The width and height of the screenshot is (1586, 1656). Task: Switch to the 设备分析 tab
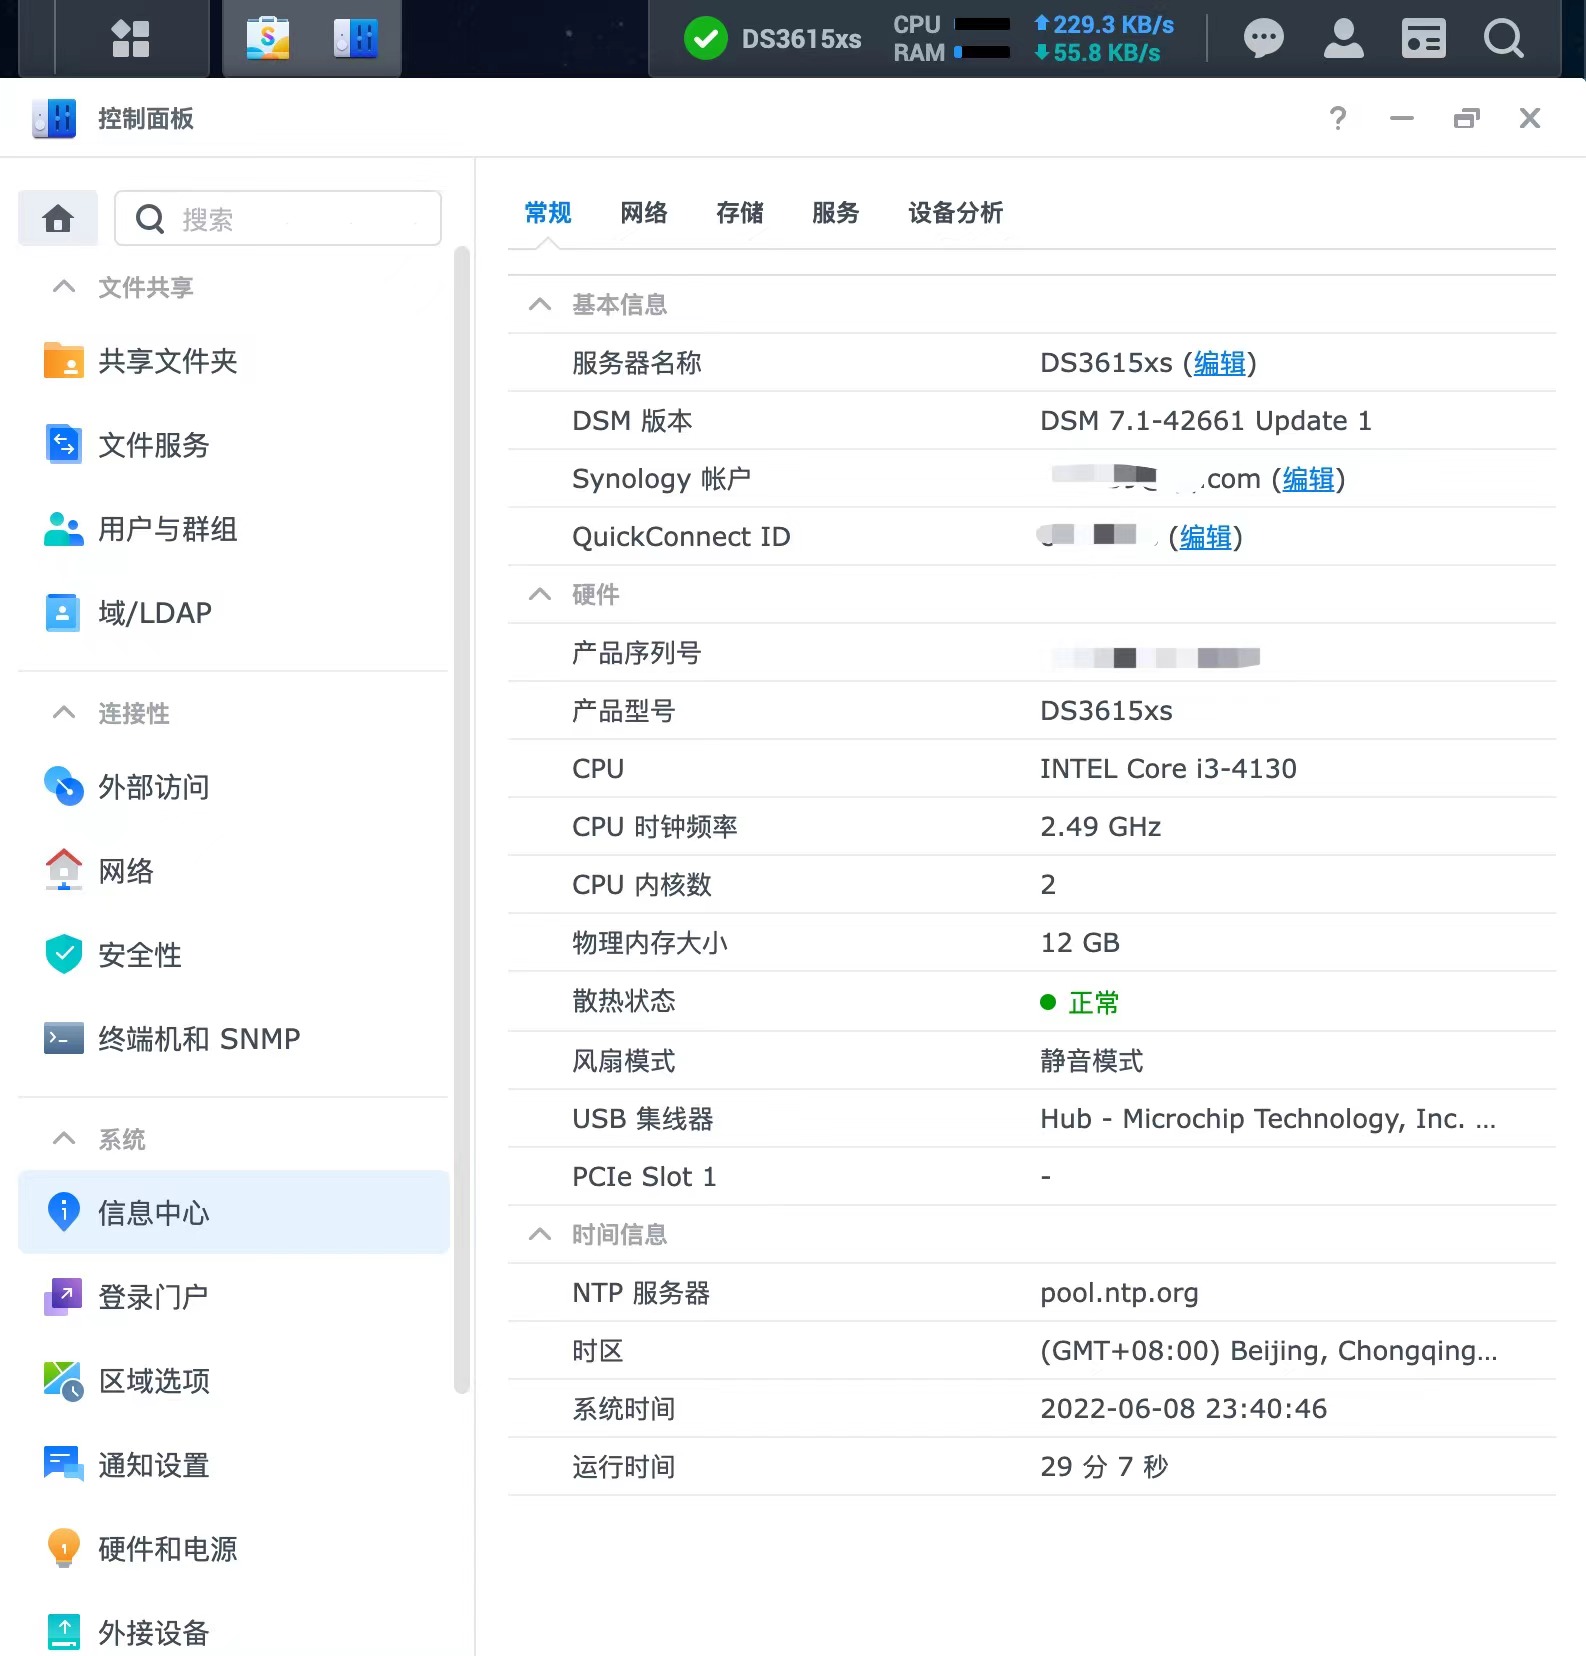click(956, 213)
